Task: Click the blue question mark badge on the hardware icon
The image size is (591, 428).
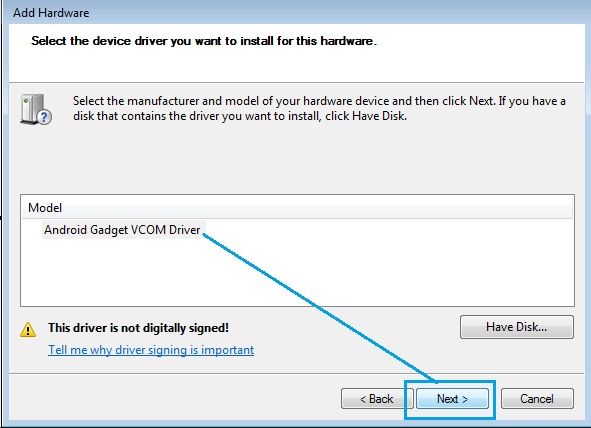Action: pos(44,117)
